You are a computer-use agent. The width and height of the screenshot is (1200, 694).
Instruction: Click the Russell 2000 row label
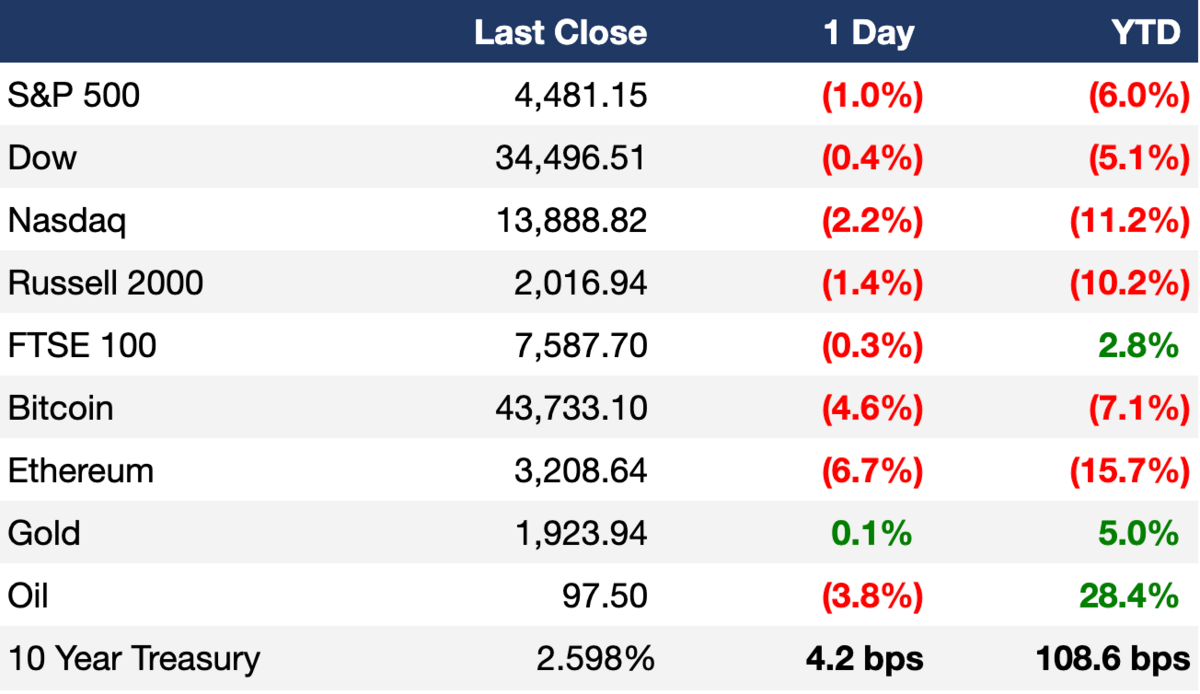point(106,283)
